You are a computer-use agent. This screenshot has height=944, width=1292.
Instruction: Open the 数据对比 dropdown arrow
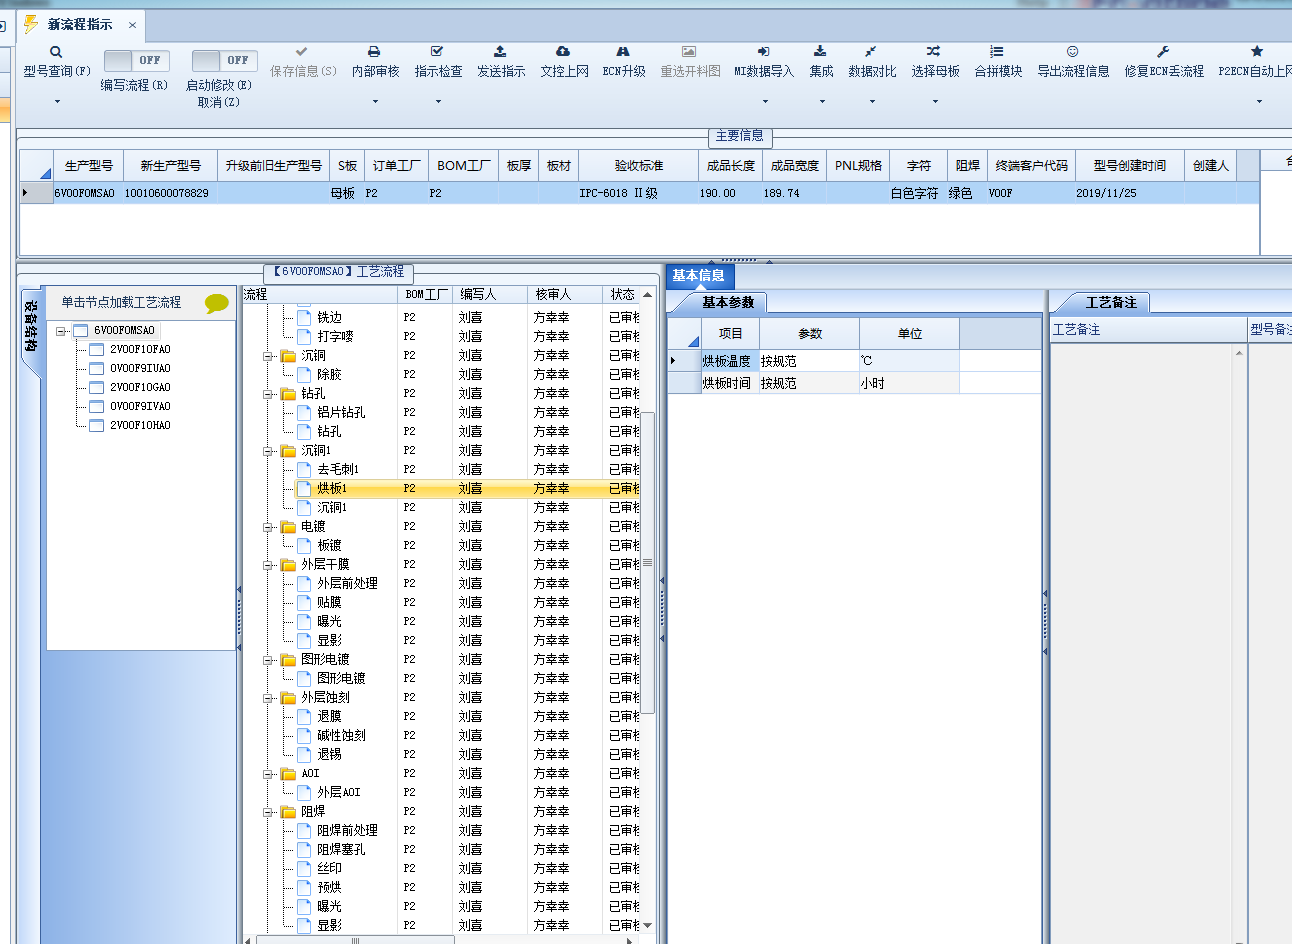point(872,101)
